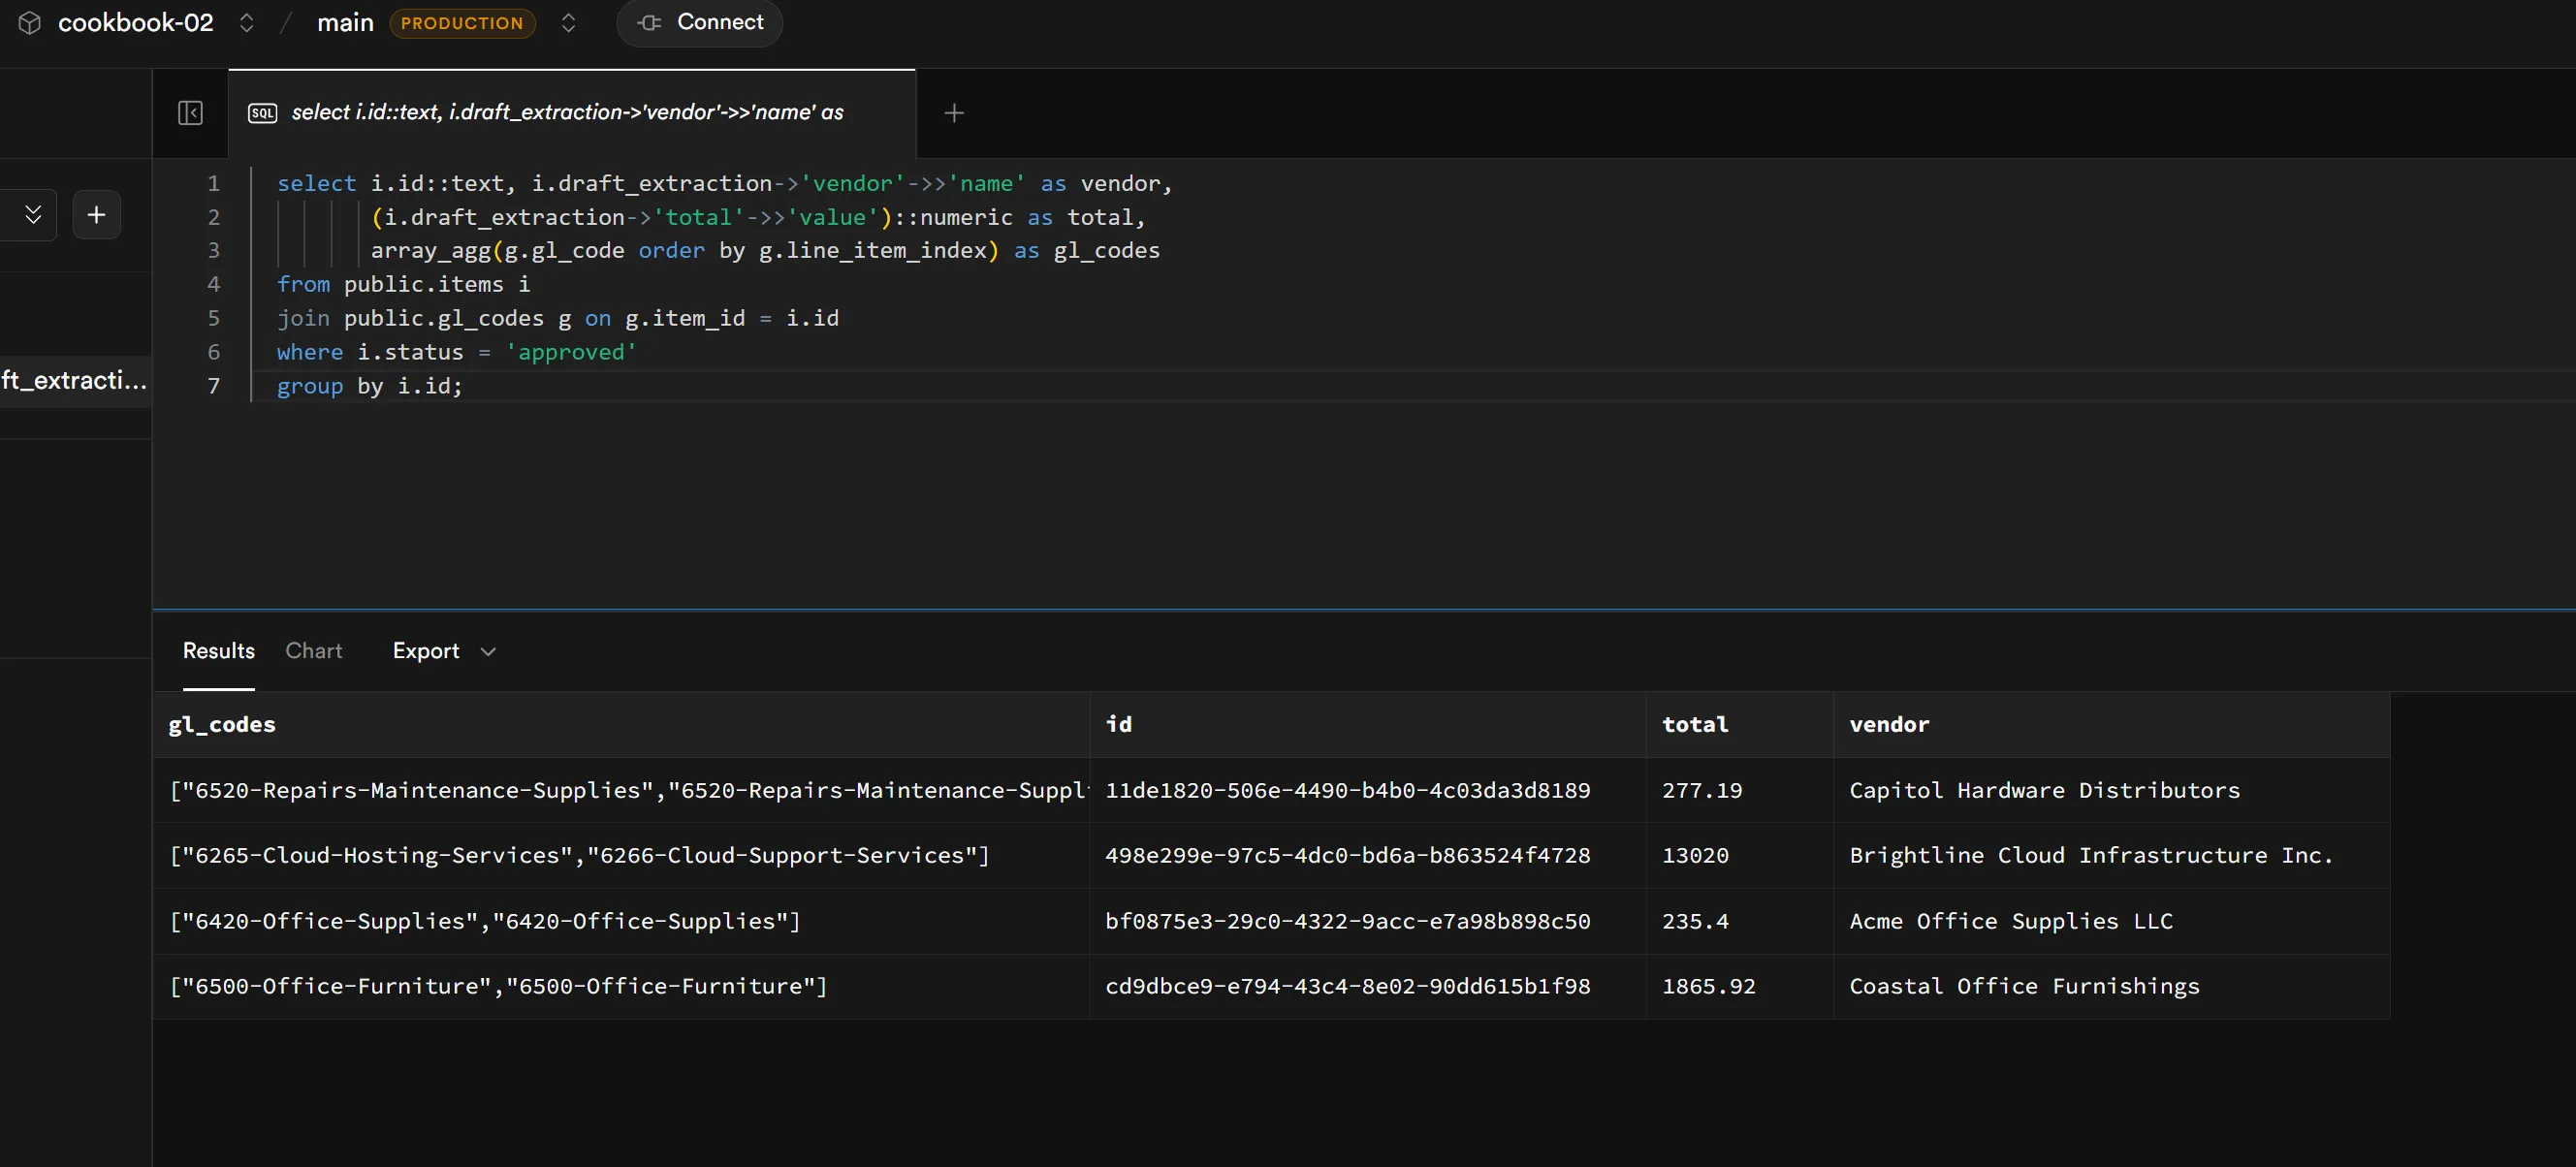
Task: Click line number 4 in editor gutter
Action: (x=213, y=284)
